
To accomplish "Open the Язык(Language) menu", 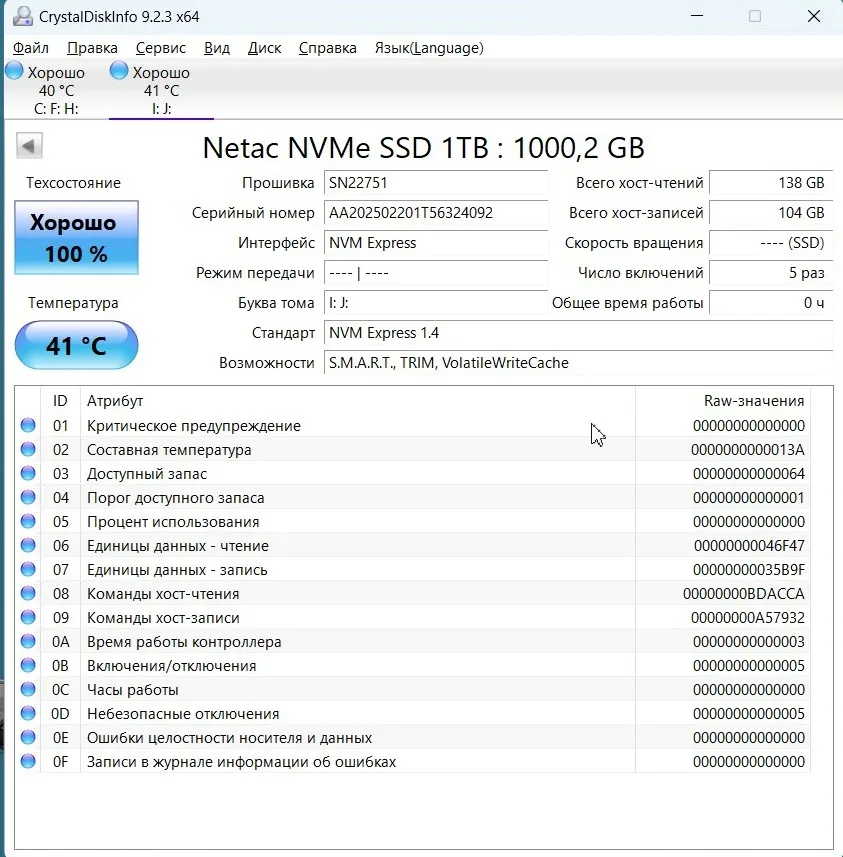I will (428, 48).
